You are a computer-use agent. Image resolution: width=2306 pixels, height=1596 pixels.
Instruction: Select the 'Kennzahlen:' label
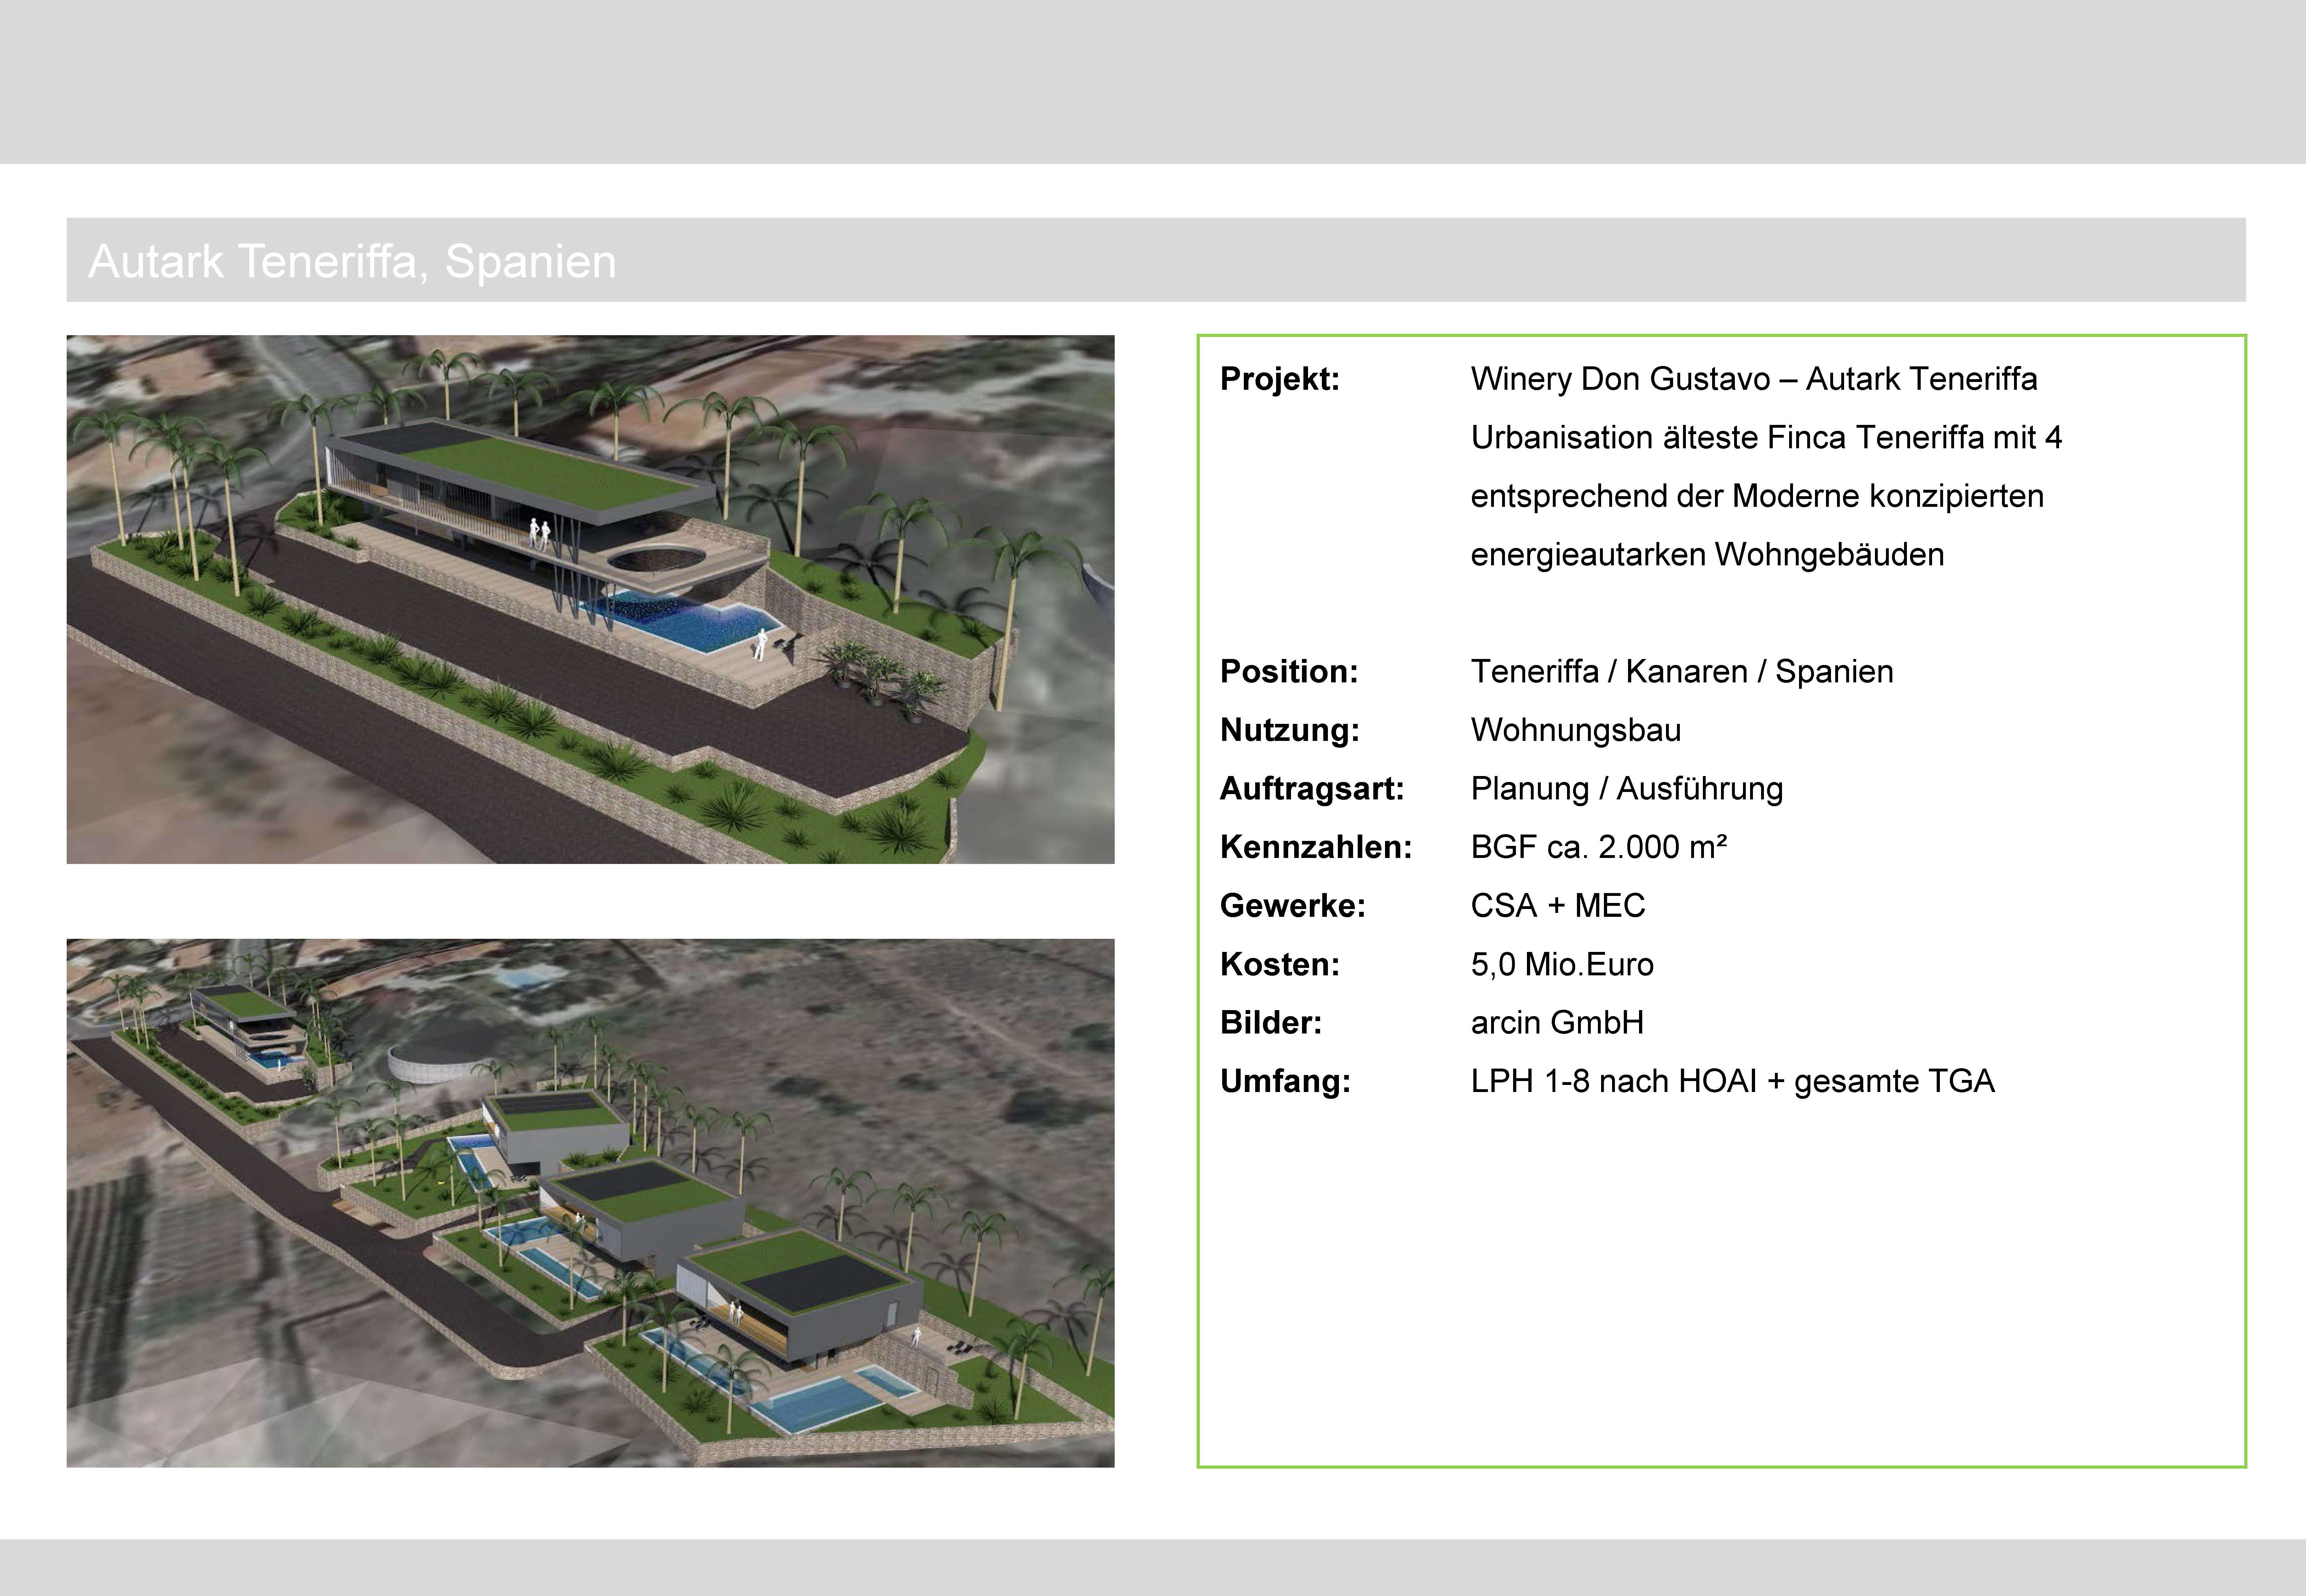1316,847
